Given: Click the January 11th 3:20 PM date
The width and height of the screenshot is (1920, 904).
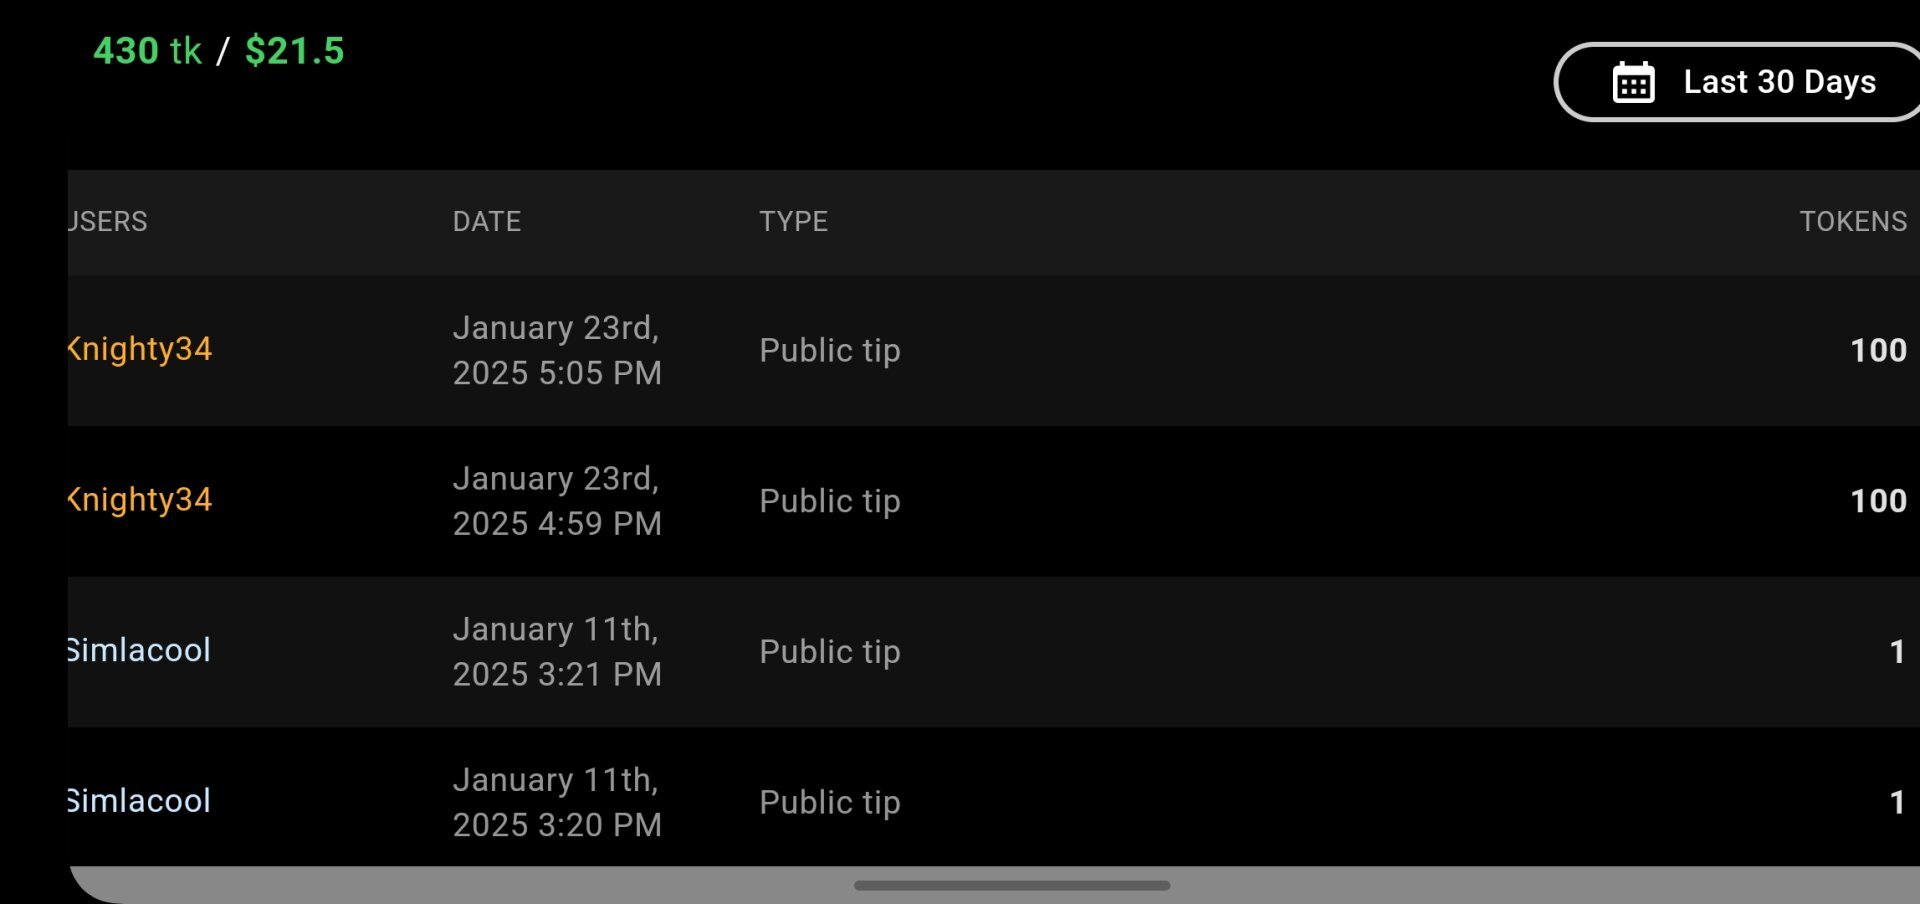Looking at the screenshot, I should [x=556, y=802].
